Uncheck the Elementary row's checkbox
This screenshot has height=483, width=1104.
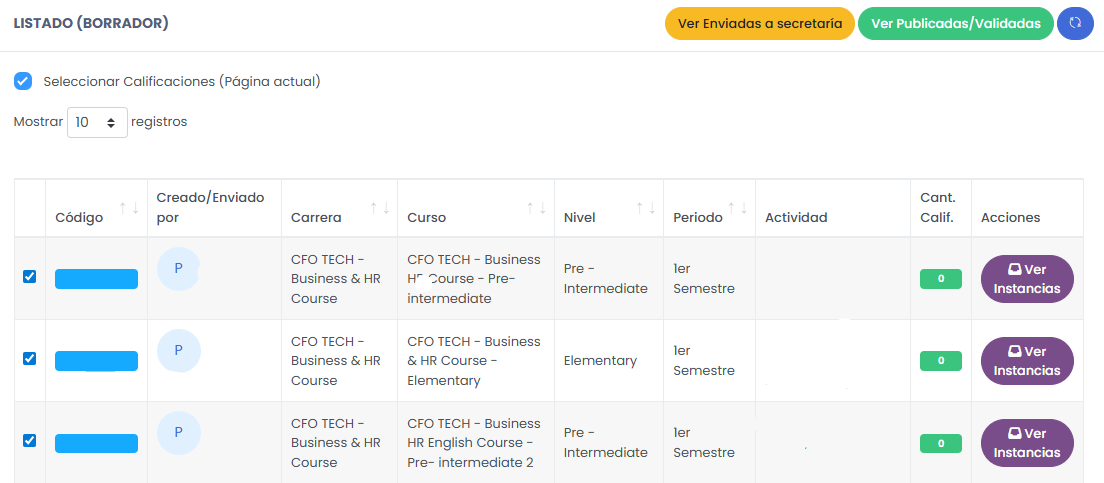coord(29,358)
